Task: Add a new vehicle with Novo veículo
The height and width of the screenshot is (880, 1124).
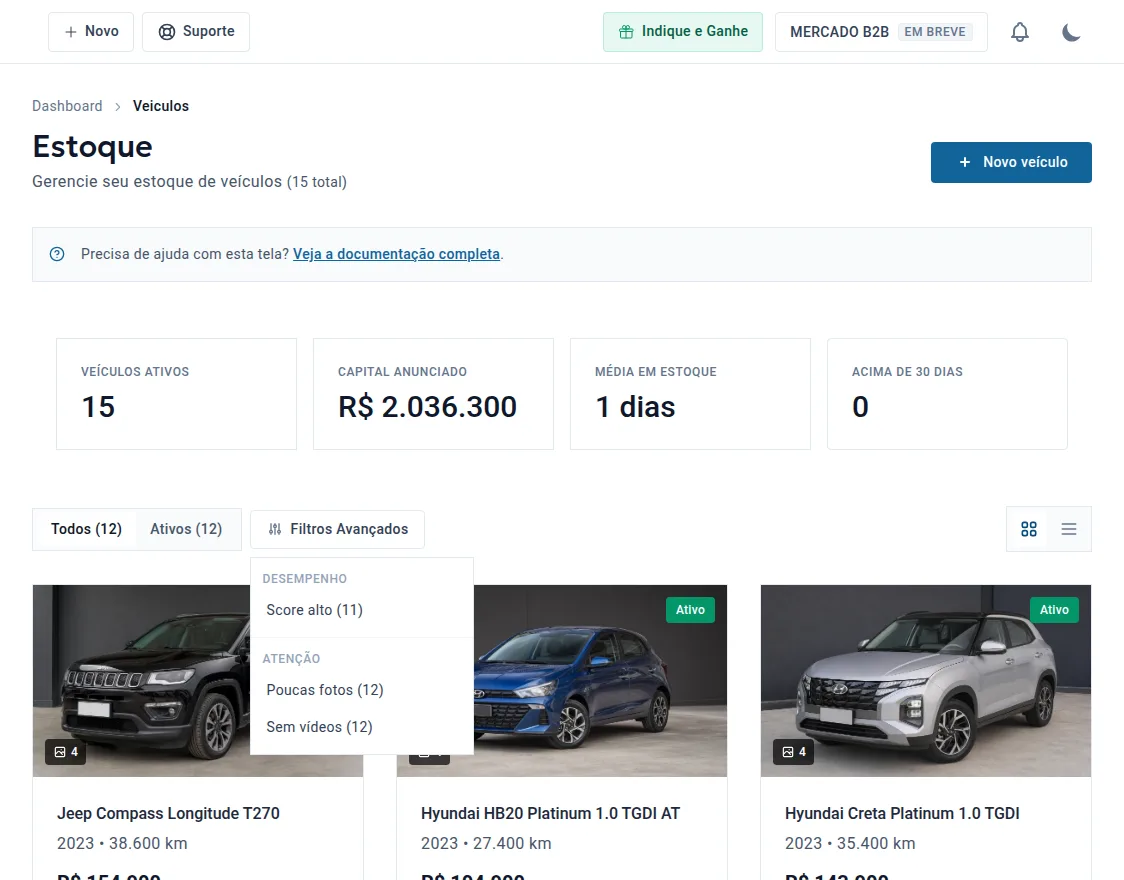Action: pos(1011,162)
